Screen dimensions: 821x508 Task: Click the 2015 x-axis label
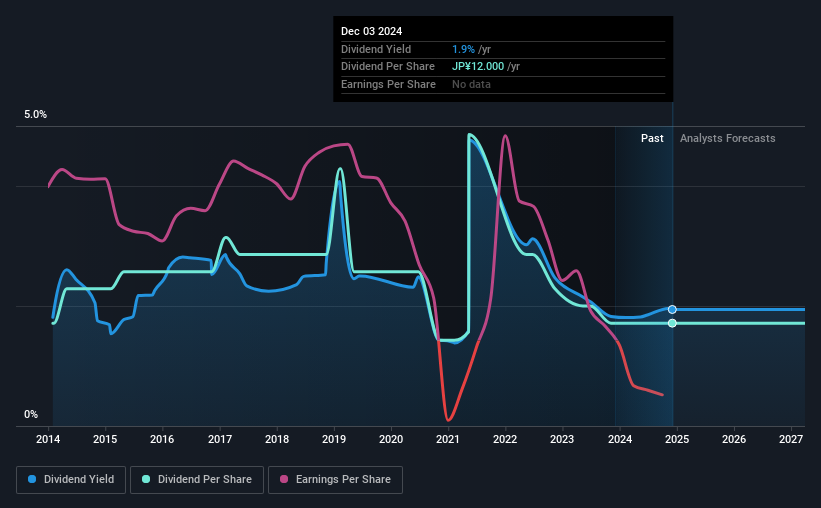[105, 439]
